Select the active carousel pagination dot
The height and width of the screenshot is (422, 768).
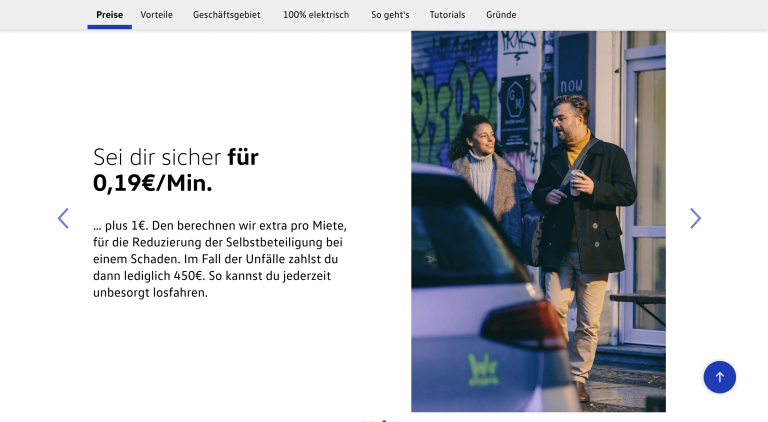coord(384,421)
